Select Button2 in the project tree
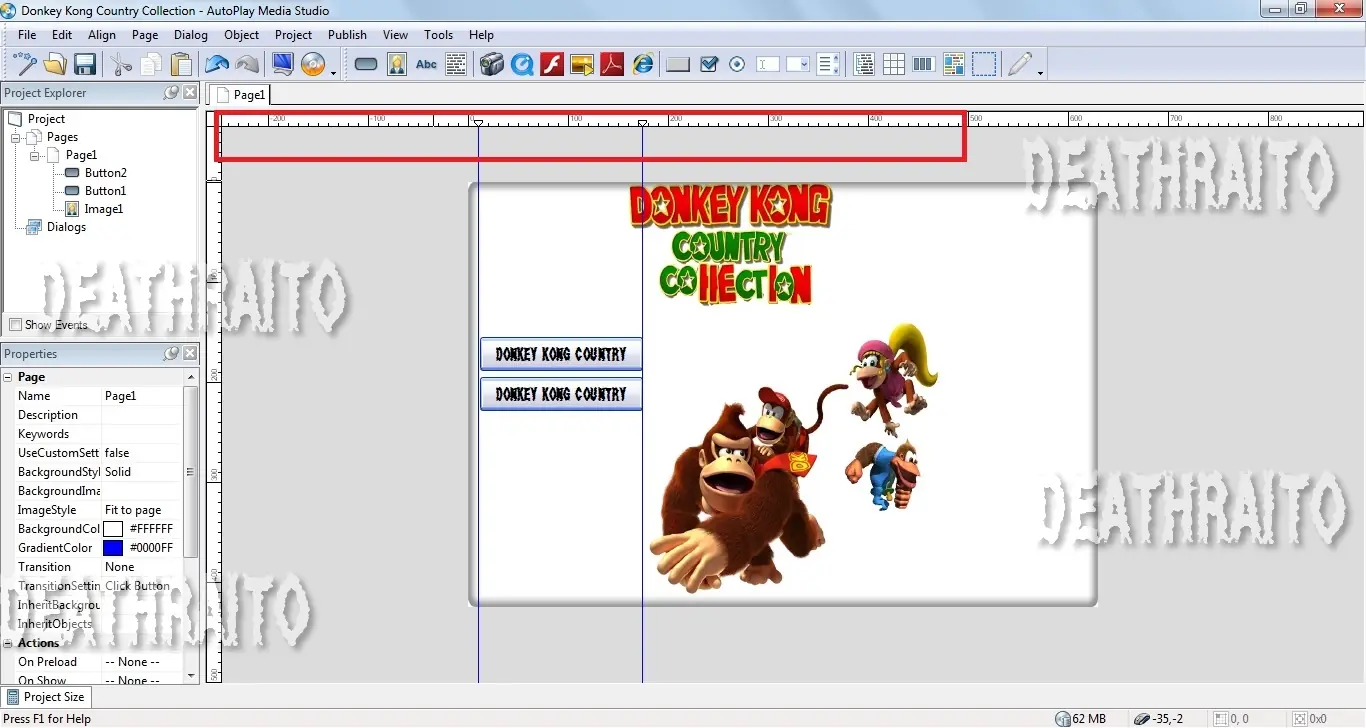 tap(106, 173)
